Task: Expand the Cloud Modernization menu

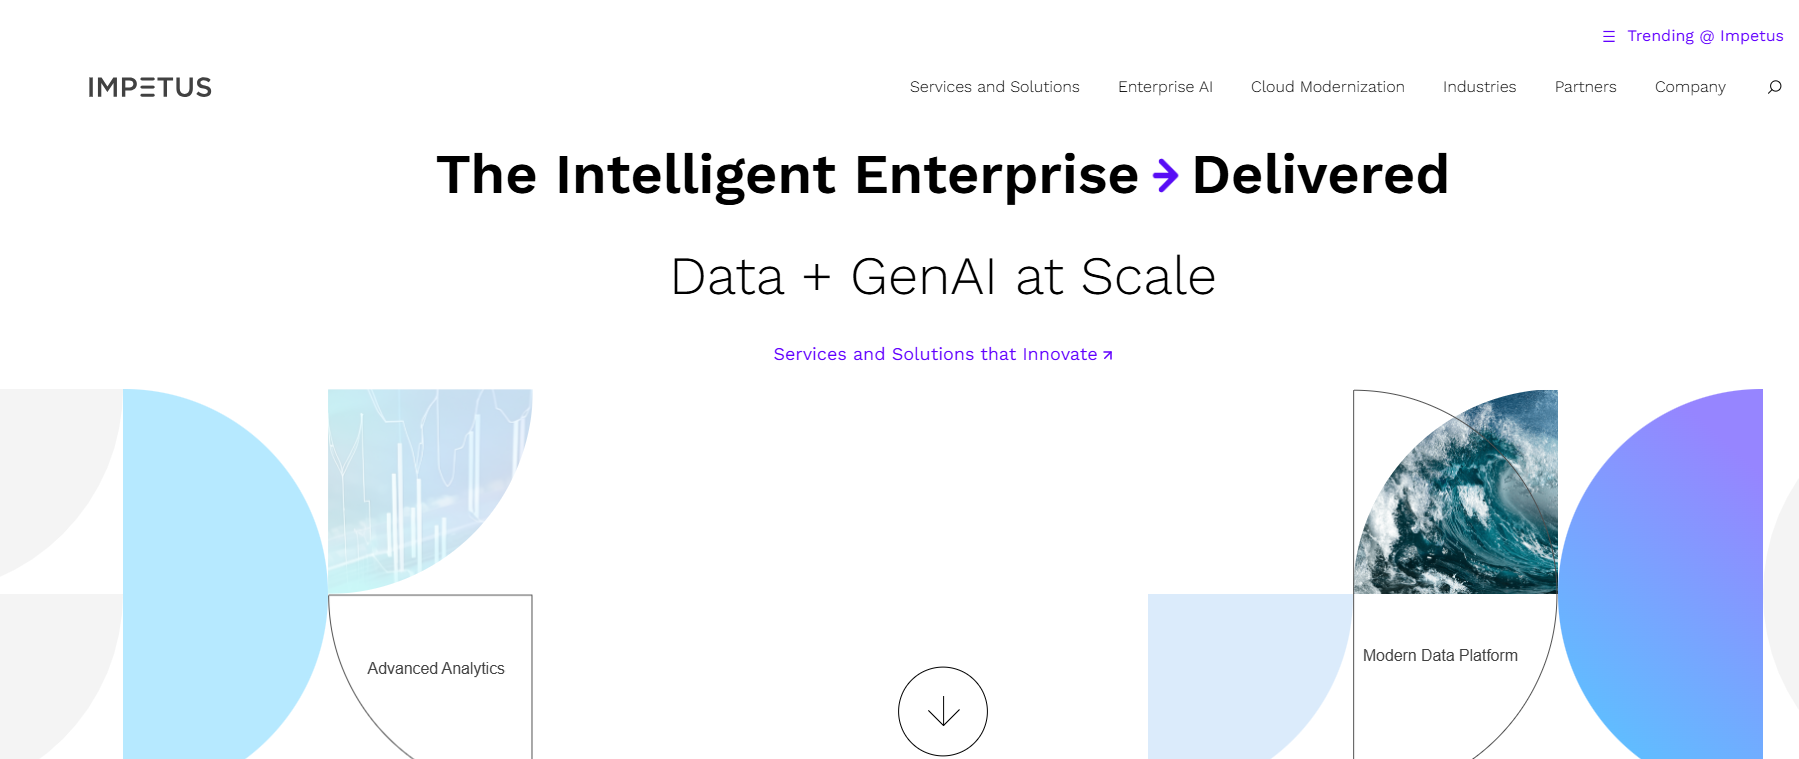Action: [1327, 87]
